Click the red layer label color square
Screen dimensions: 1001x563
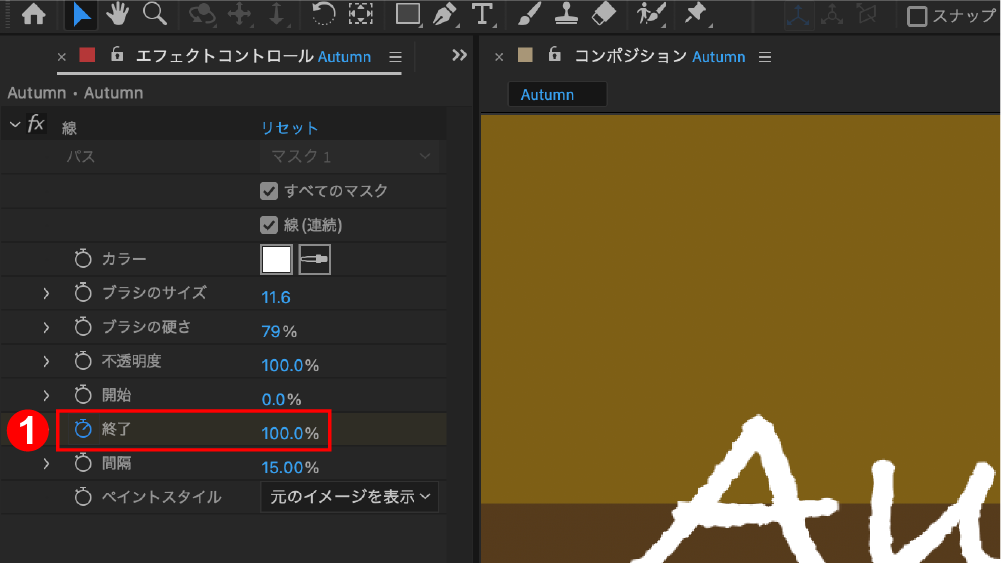click(87, 55)
